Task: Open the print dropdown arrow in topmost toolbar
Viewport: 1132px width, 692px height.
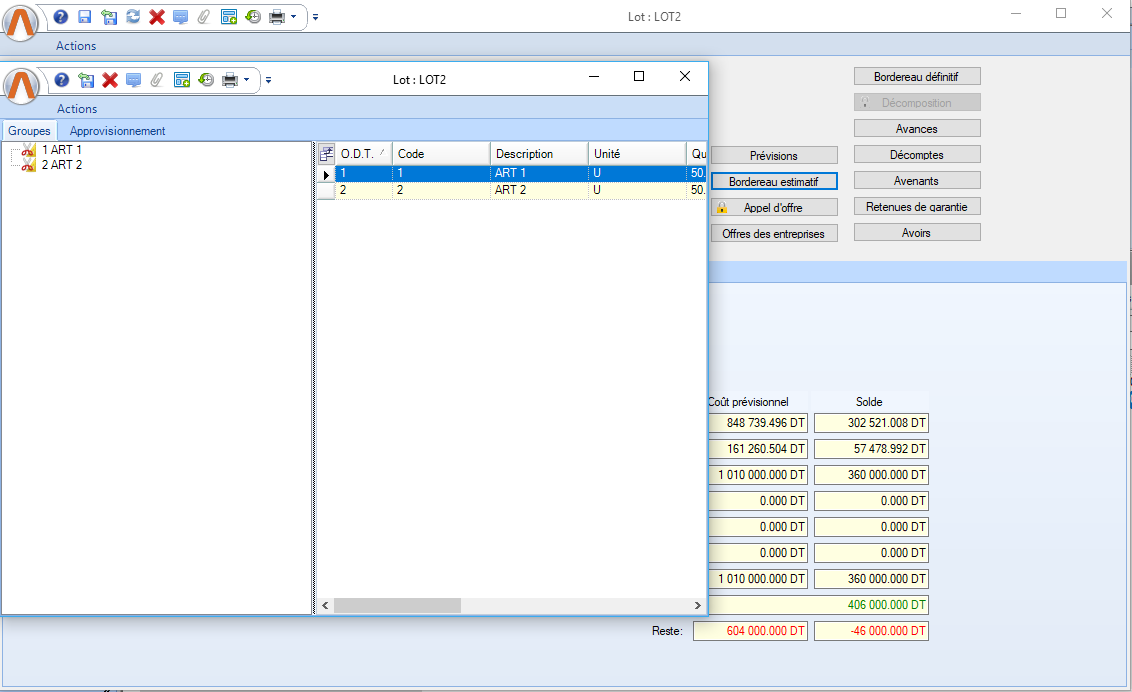Action: point(293,17)
